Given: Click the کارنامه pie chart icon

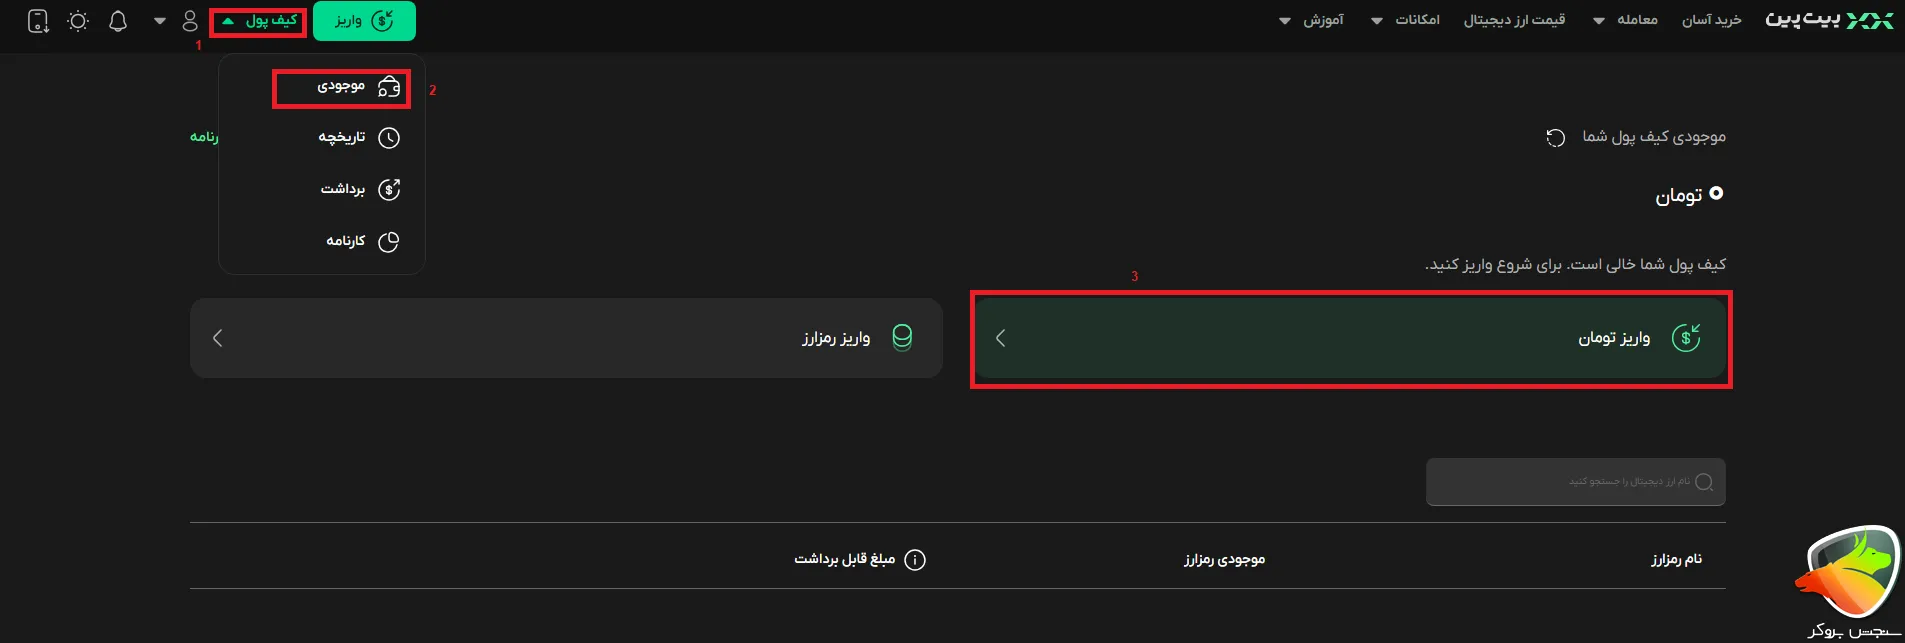Looking at the screenshot, I should pyautogui.click(x=389, y=241).
